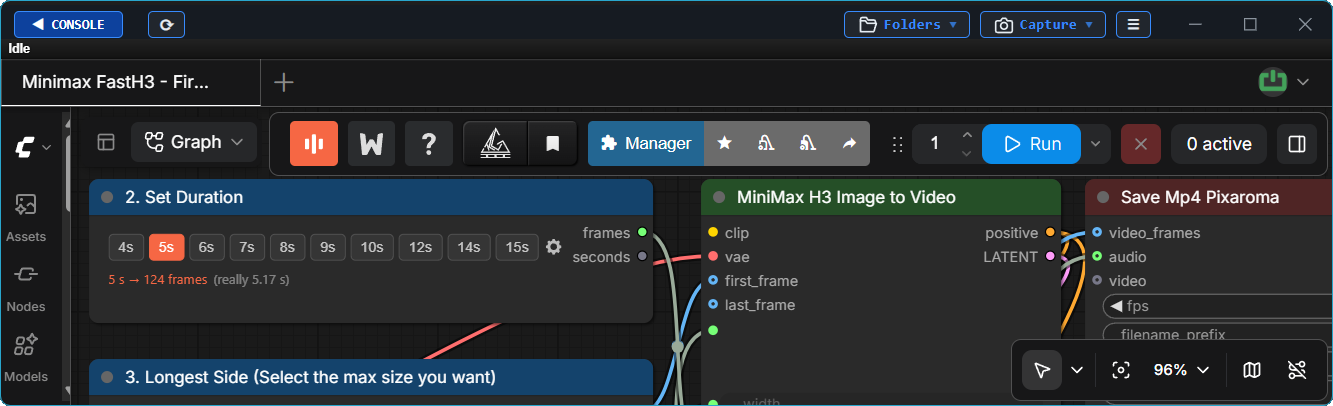The width and height of the screenshot is (1333, 406).
Task: Click the restart/refresh icon button
Action: click(x=166, y=25)
